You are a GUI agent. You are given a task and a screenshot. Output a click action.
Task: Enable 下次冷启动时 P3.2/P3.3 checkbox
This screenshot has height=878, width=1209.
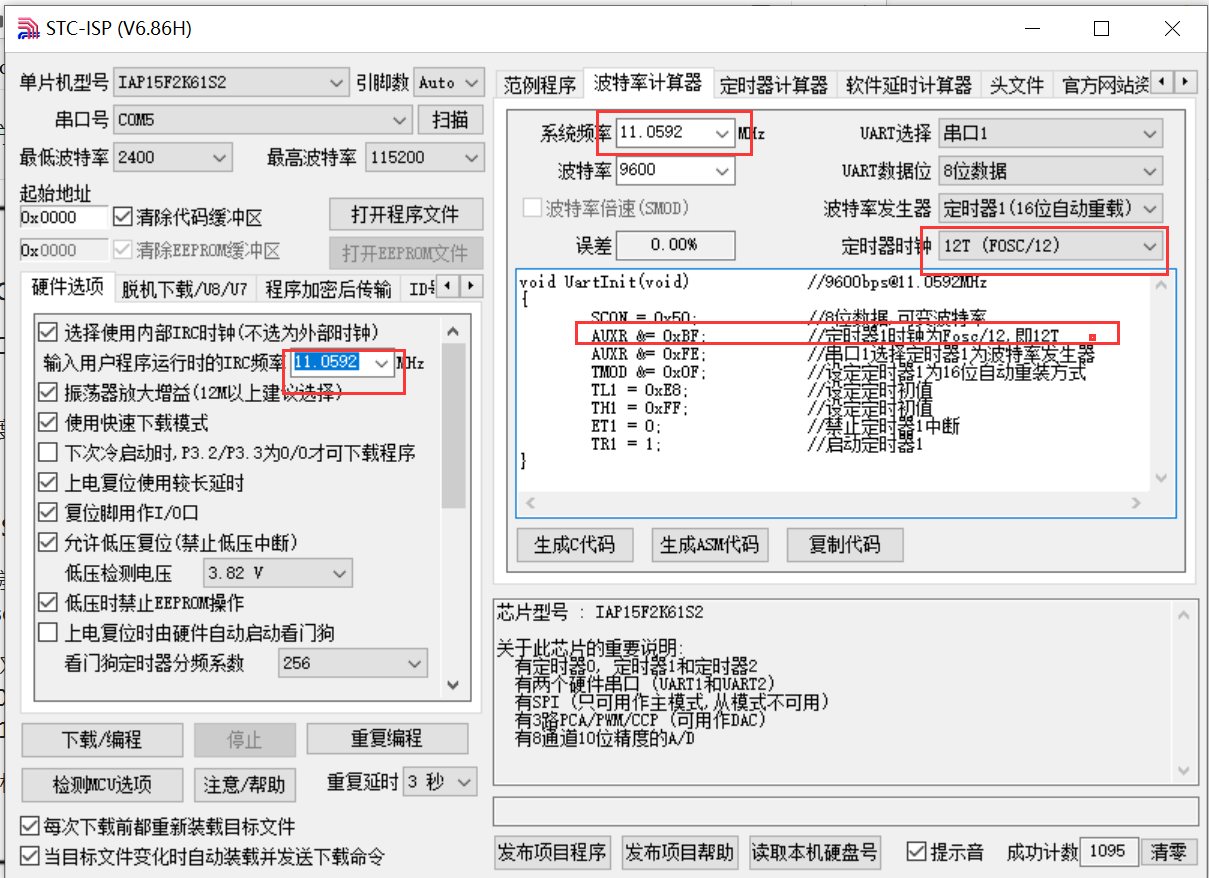pos(47,452)
